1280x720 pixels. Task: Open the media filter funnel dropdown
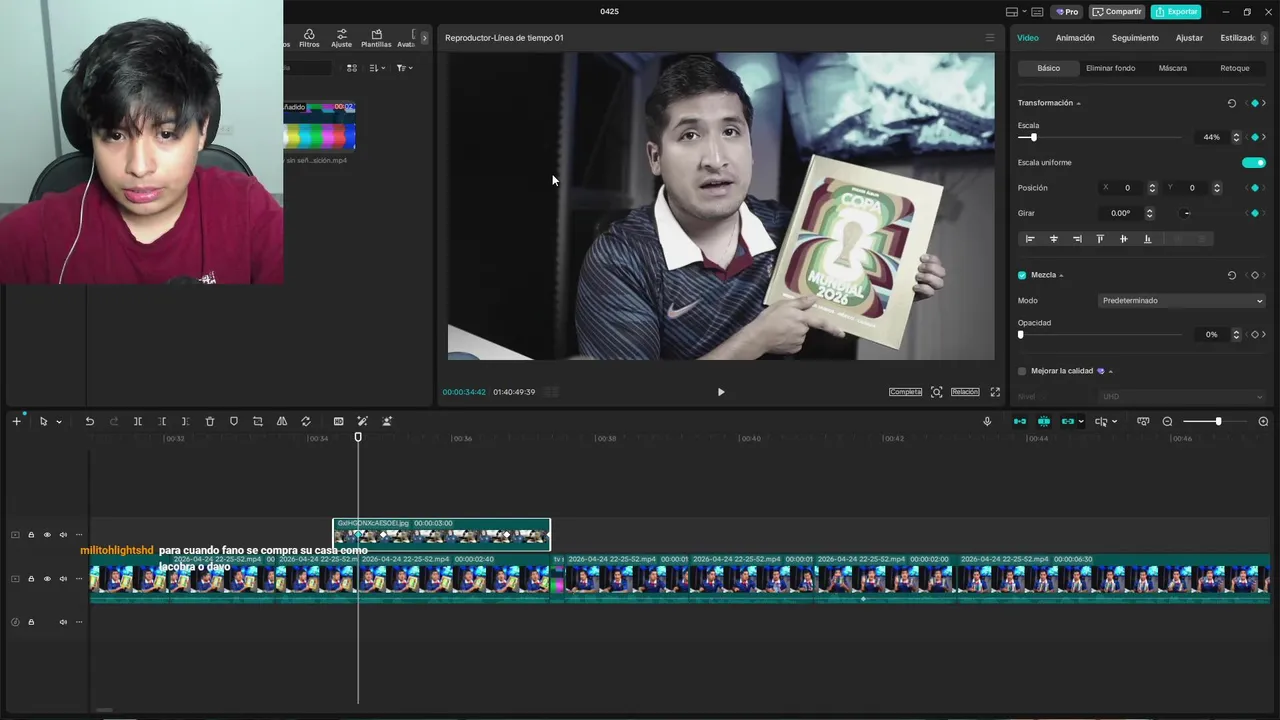point(404,68)
